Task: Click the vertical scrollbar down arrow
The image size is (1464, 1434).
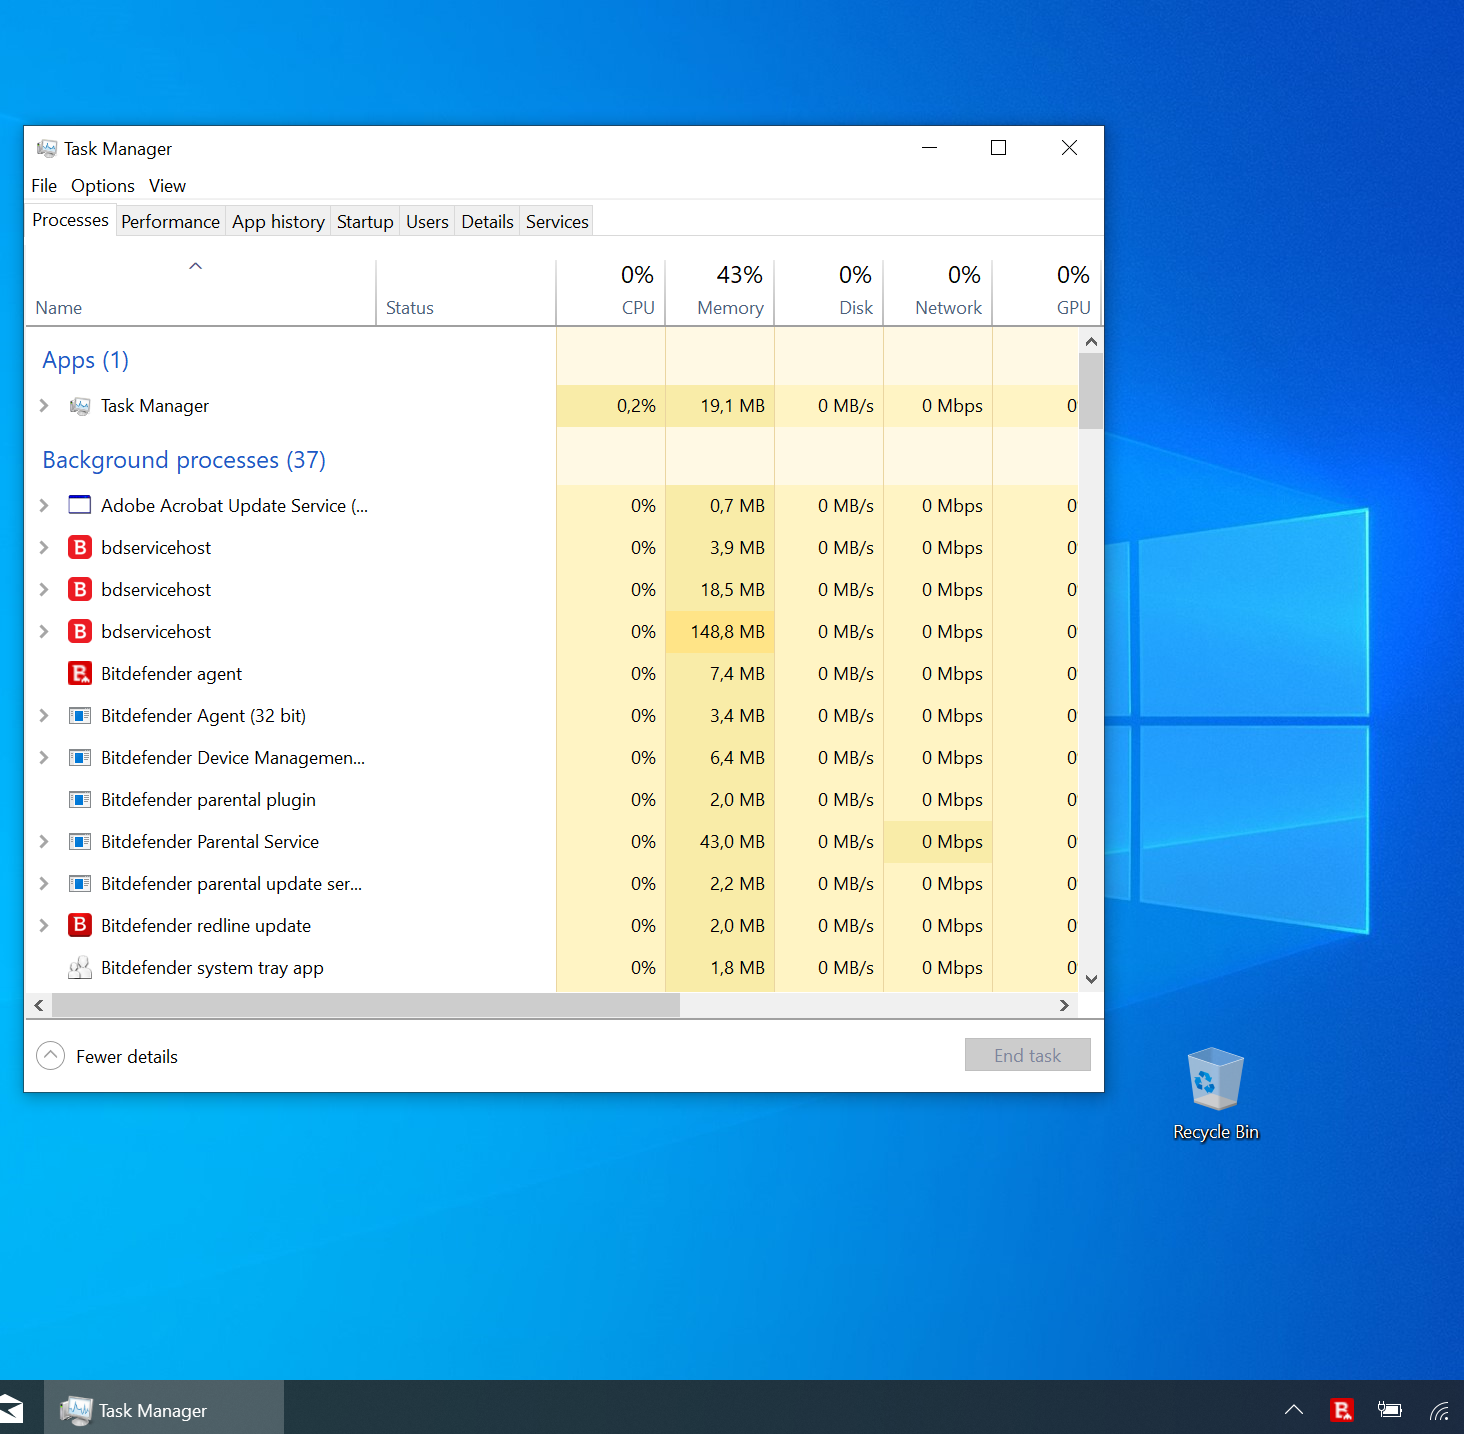Action: point(1091,980)
